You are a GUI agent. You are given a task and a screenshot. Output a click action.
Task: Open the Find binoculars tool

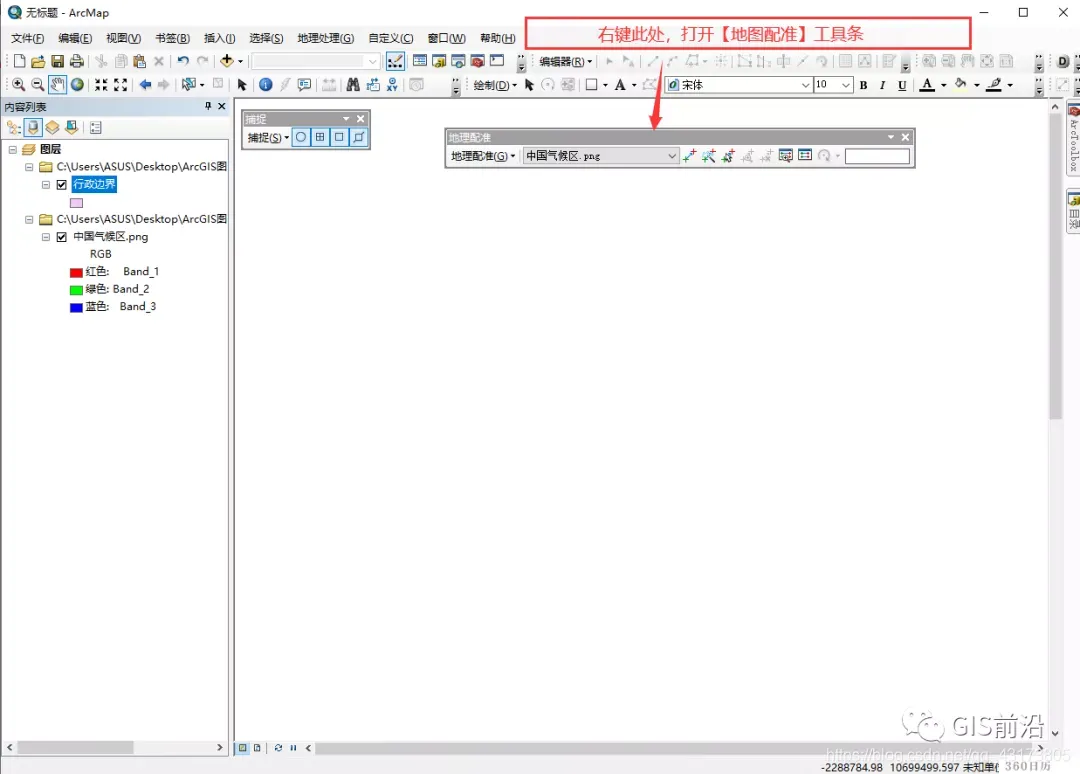point(353,84)
